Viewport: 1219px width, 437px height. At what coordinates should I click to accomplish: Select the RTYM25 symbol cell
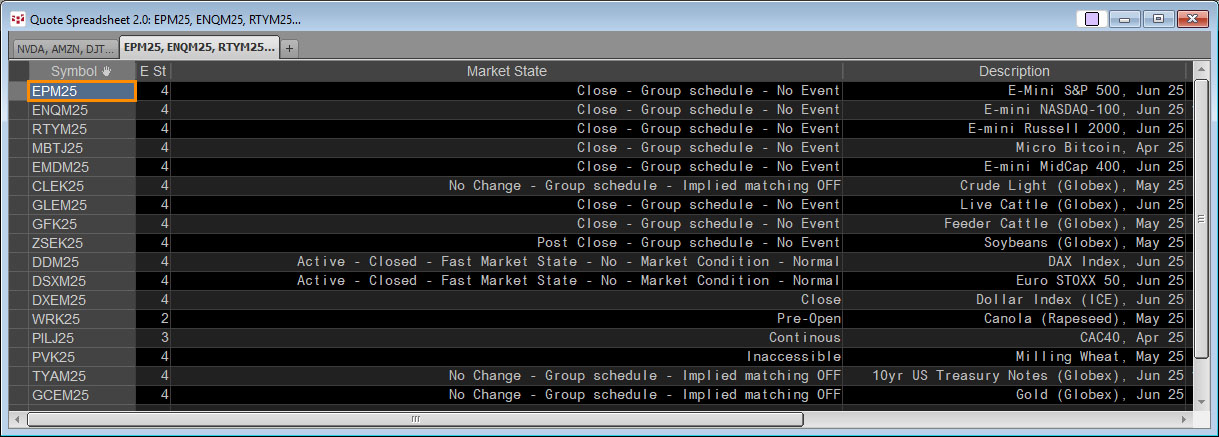click(82, 129)
